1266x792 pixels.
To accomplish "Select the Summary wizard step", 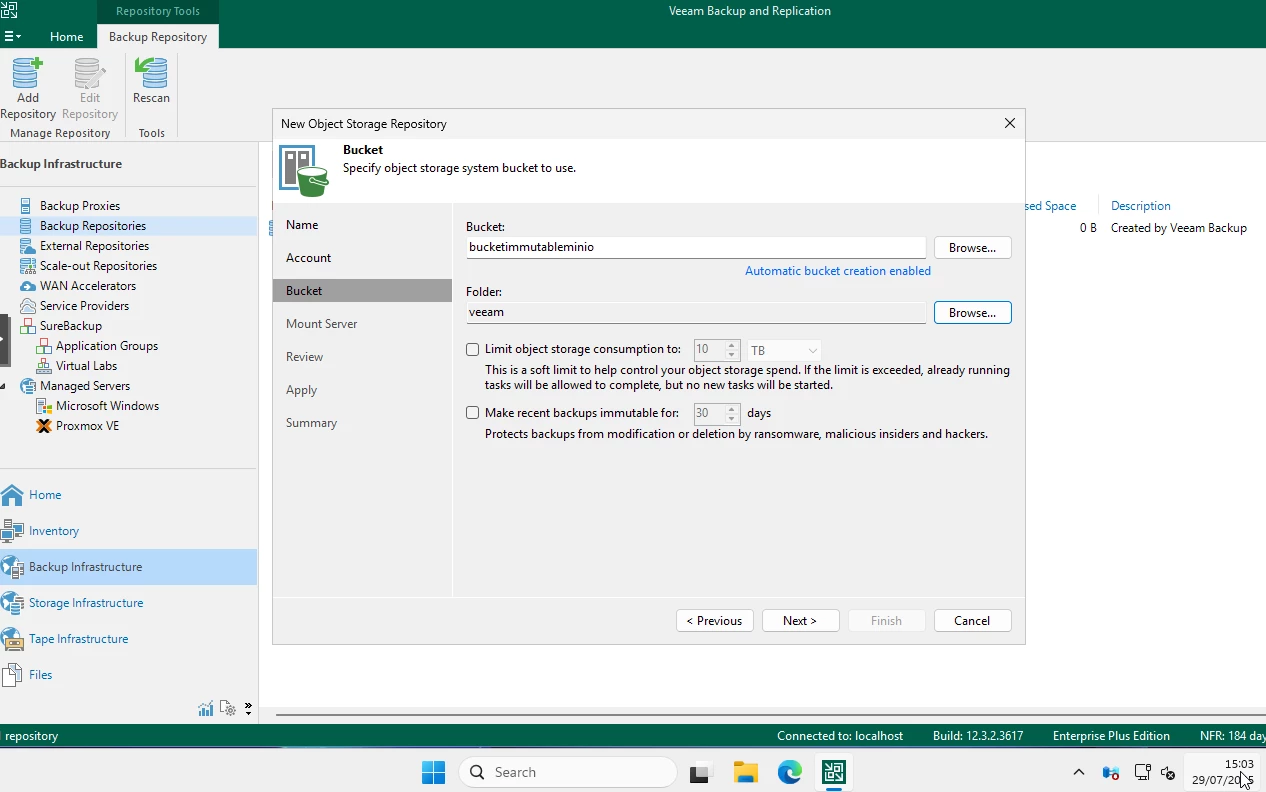I will [x=311, y=423].
